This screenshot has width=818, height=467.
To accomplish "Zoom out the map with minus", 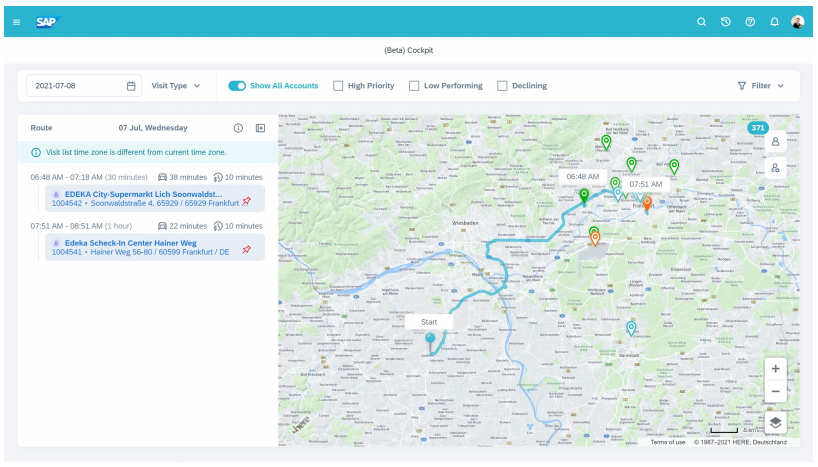I will point(775,391).
